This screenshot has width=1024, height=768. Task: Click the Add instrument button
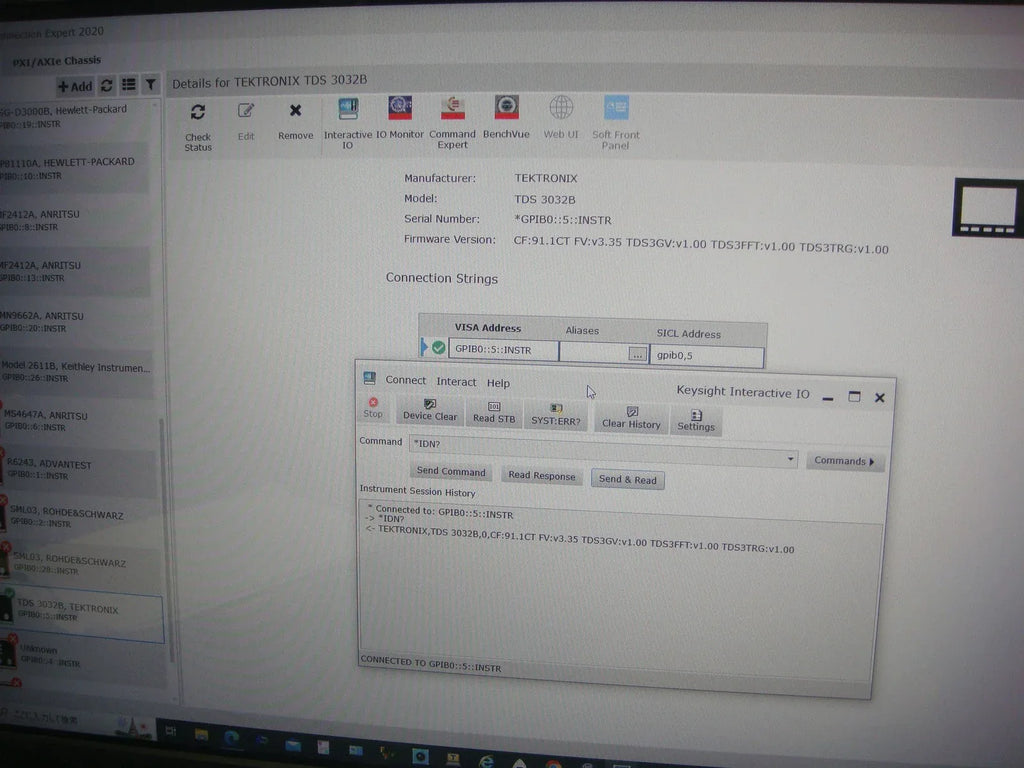pyautogui.click(x=75, y=86)
